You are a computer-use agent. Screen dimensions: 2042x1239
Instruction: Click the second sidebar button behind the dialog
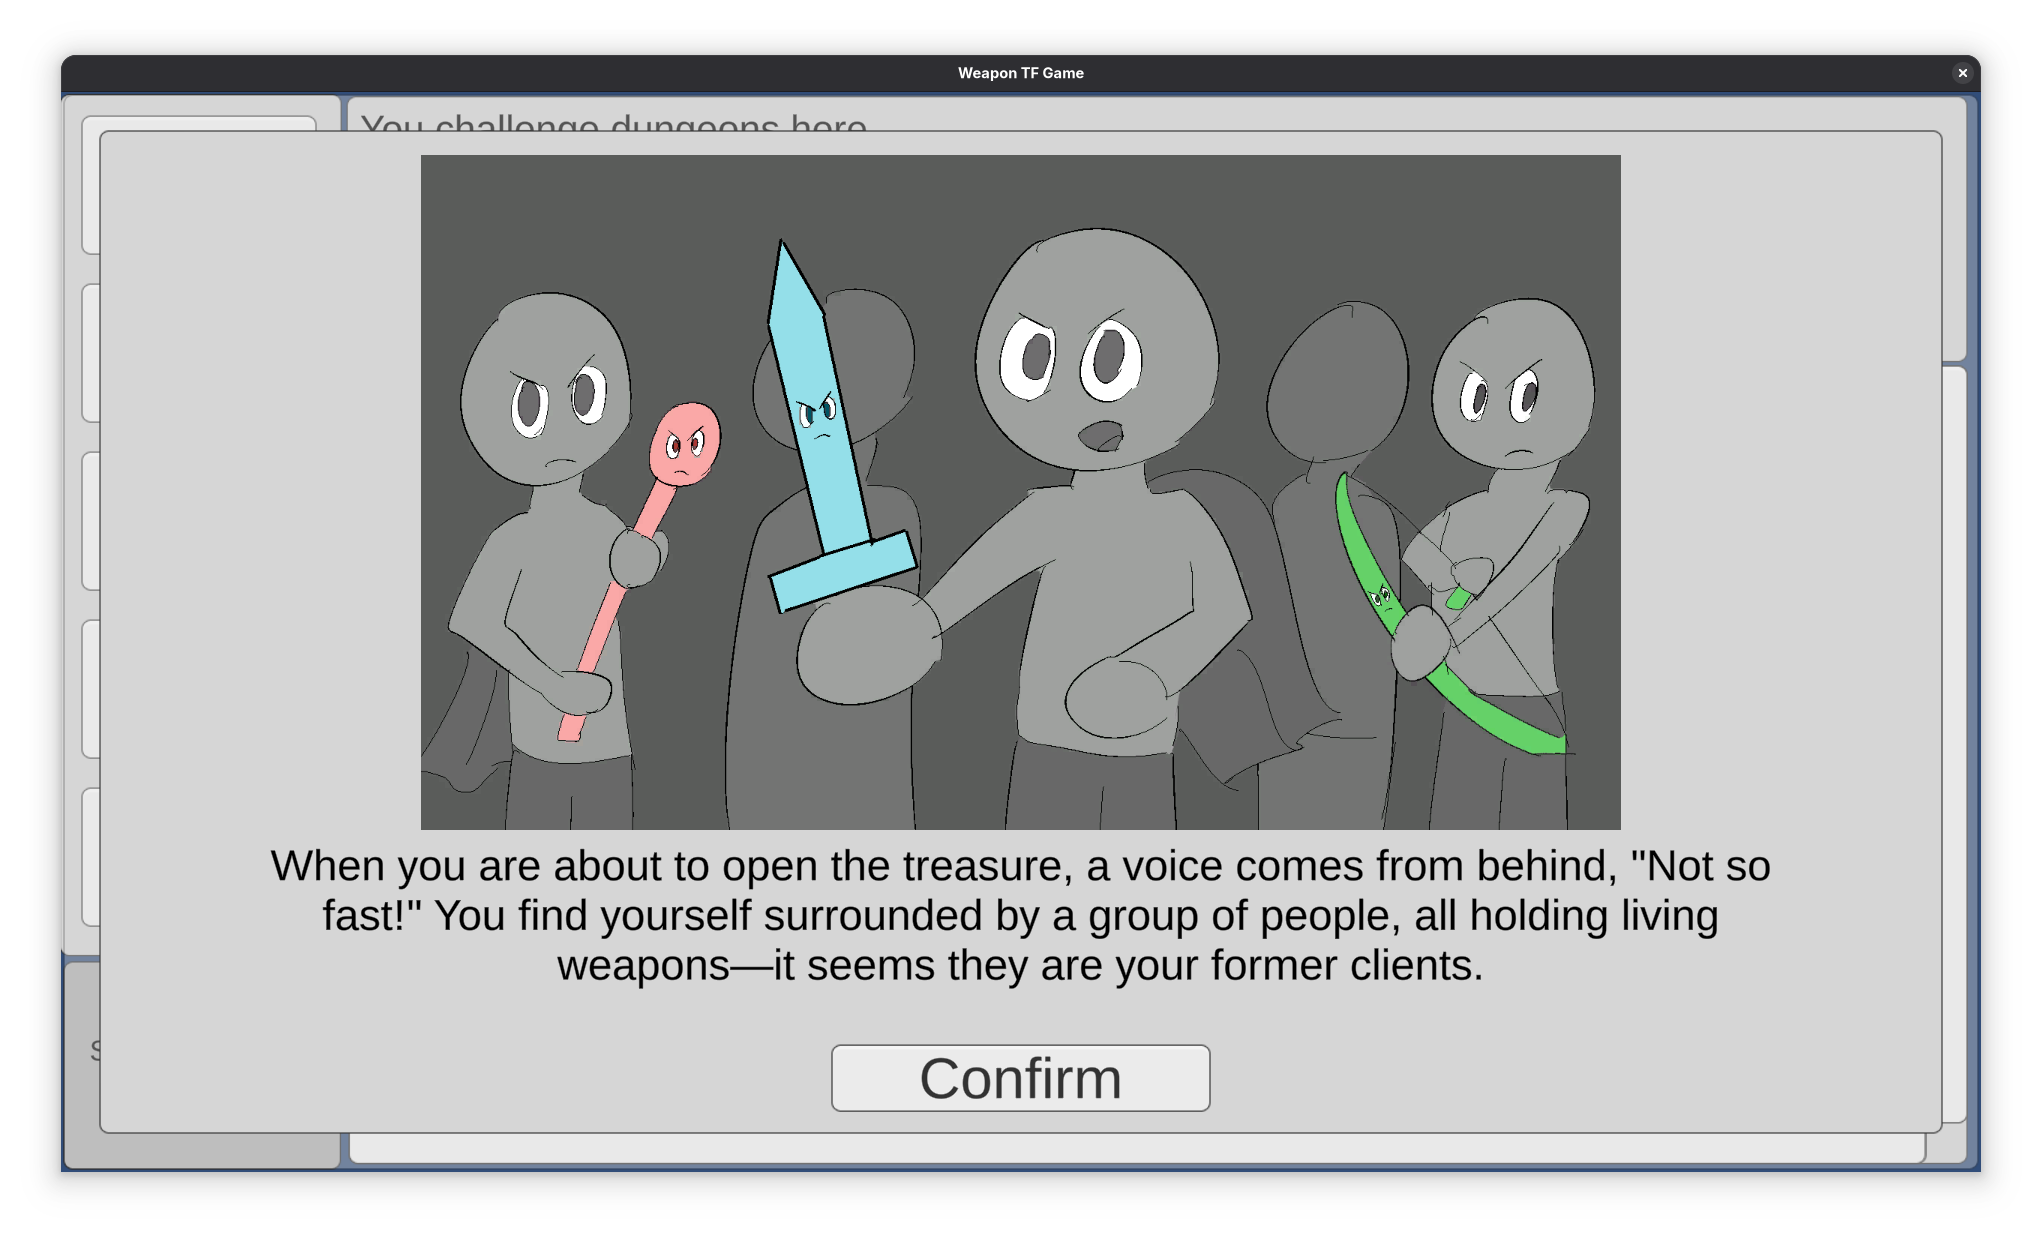90,352
